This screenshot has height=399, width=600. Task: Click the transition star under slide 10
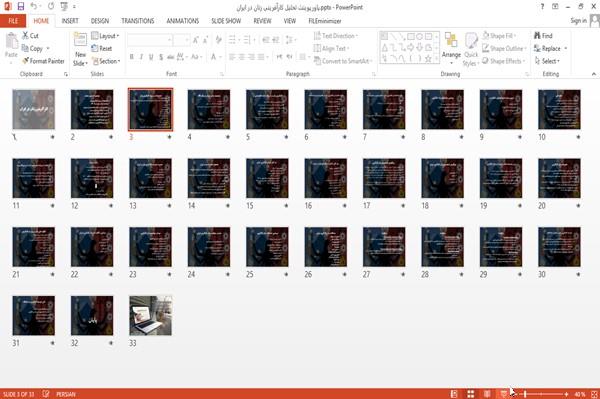click(578, 137)
